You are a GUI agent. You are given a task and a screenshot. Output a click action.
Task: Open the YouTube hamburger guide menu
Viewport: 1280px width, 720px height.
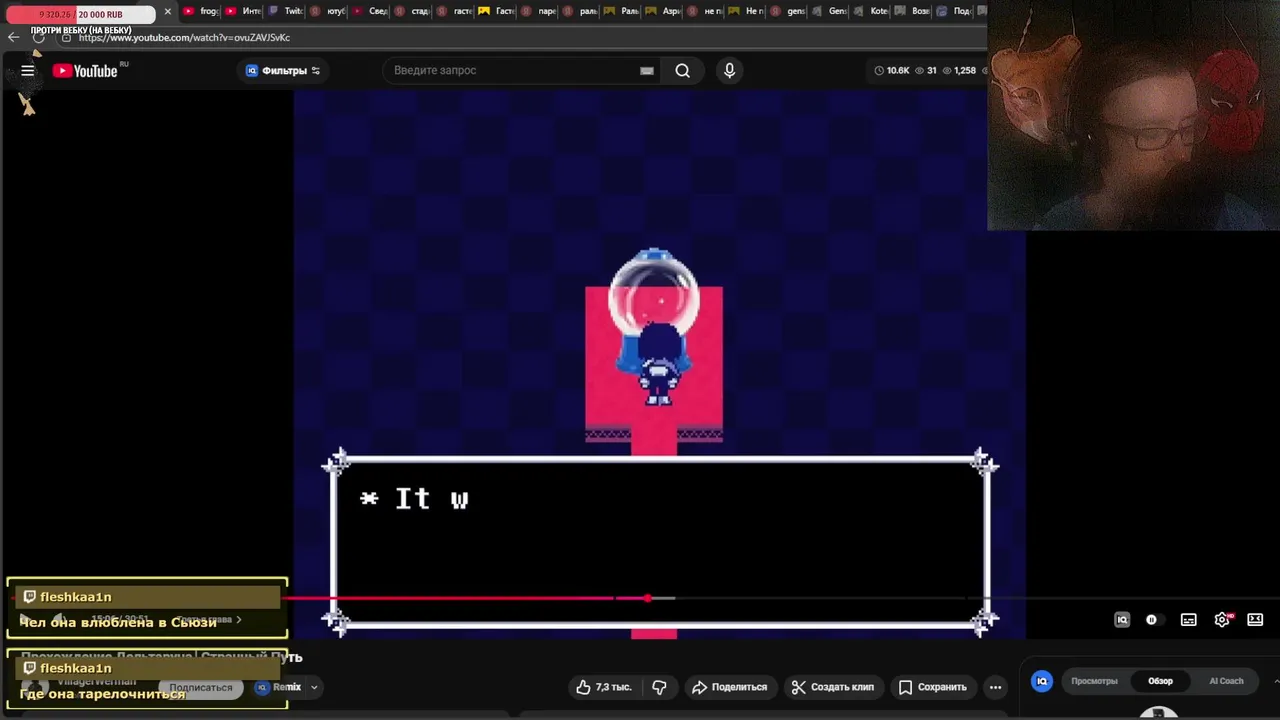pos(28,71)
